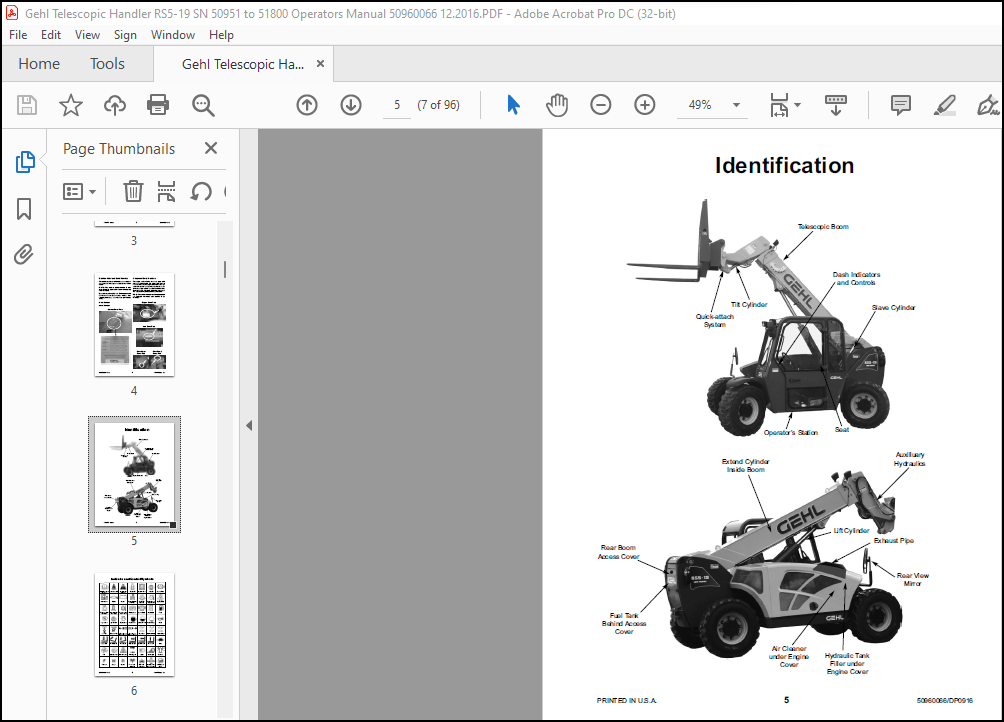This screenshot has width=1004, height=722.
Task: Open the View menu
Action: [x=87, y=35]
